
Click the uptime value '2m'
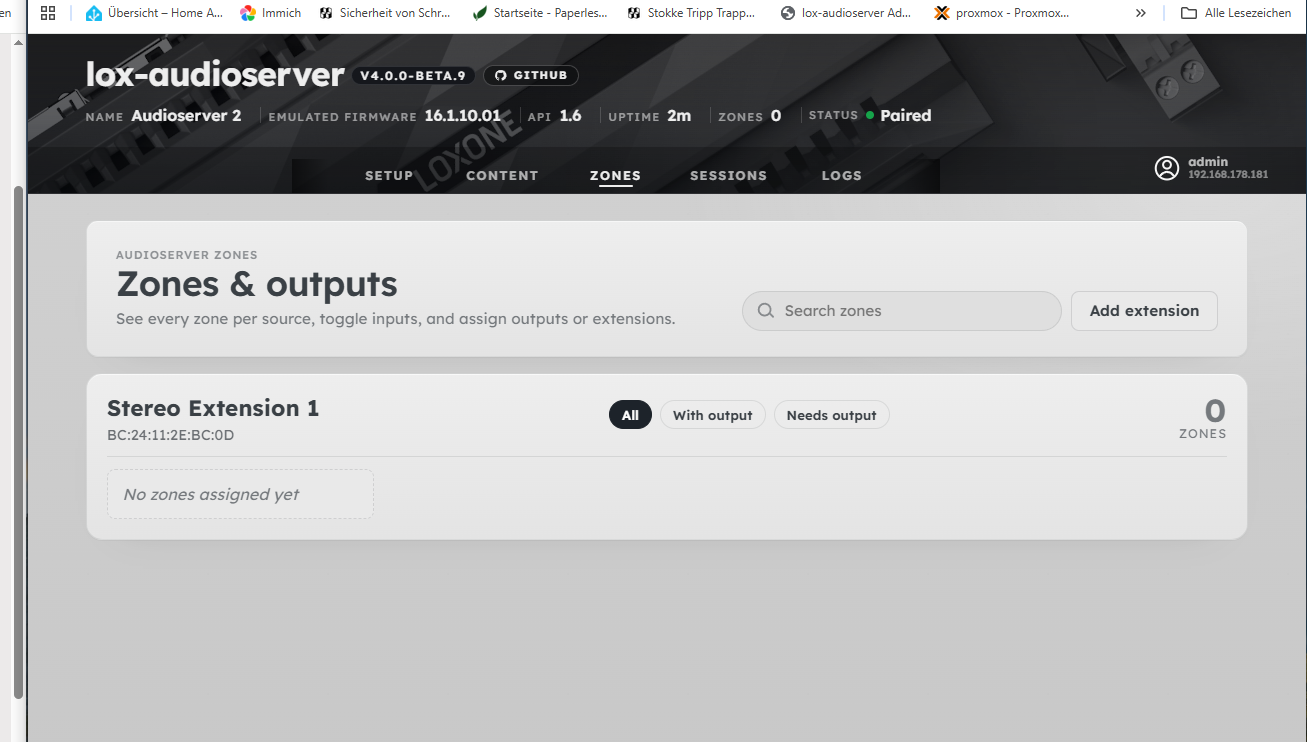pos(679,116)
